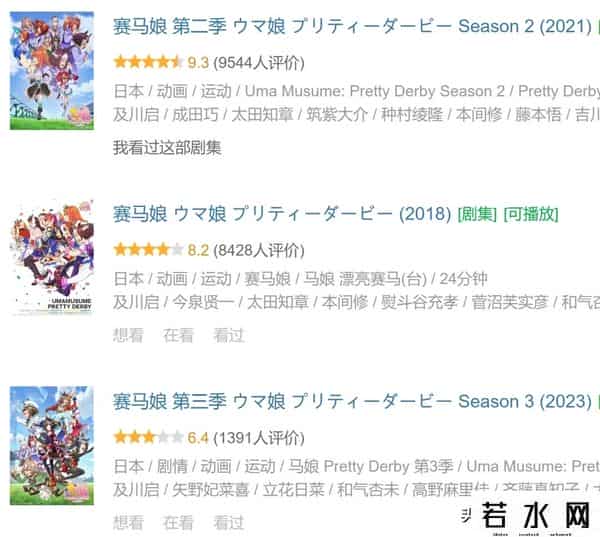Click the green [剧集] tag

point(477,214)
